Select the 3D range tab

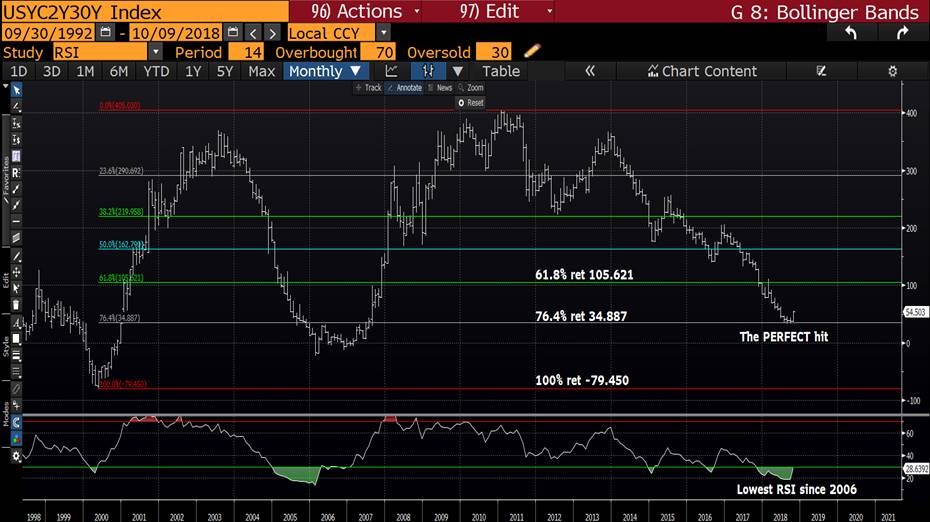[x=52, y=71]
